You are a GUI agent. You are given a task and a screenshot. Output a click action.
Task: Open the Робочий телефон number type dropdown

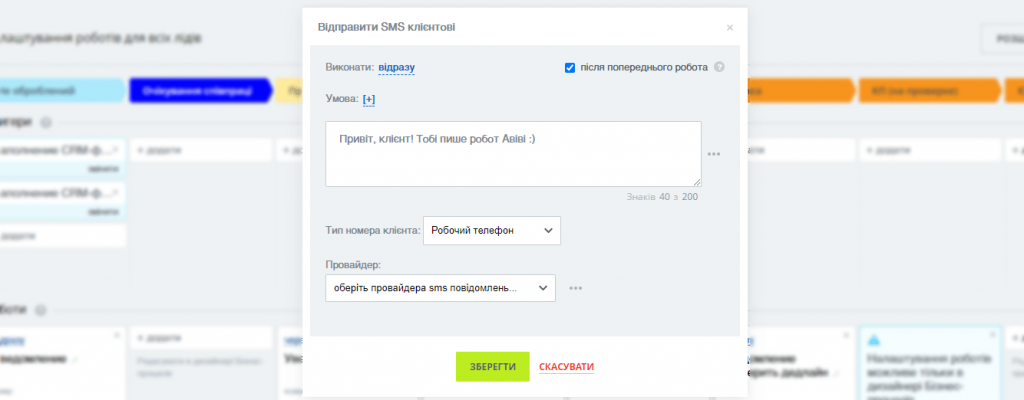492,231
